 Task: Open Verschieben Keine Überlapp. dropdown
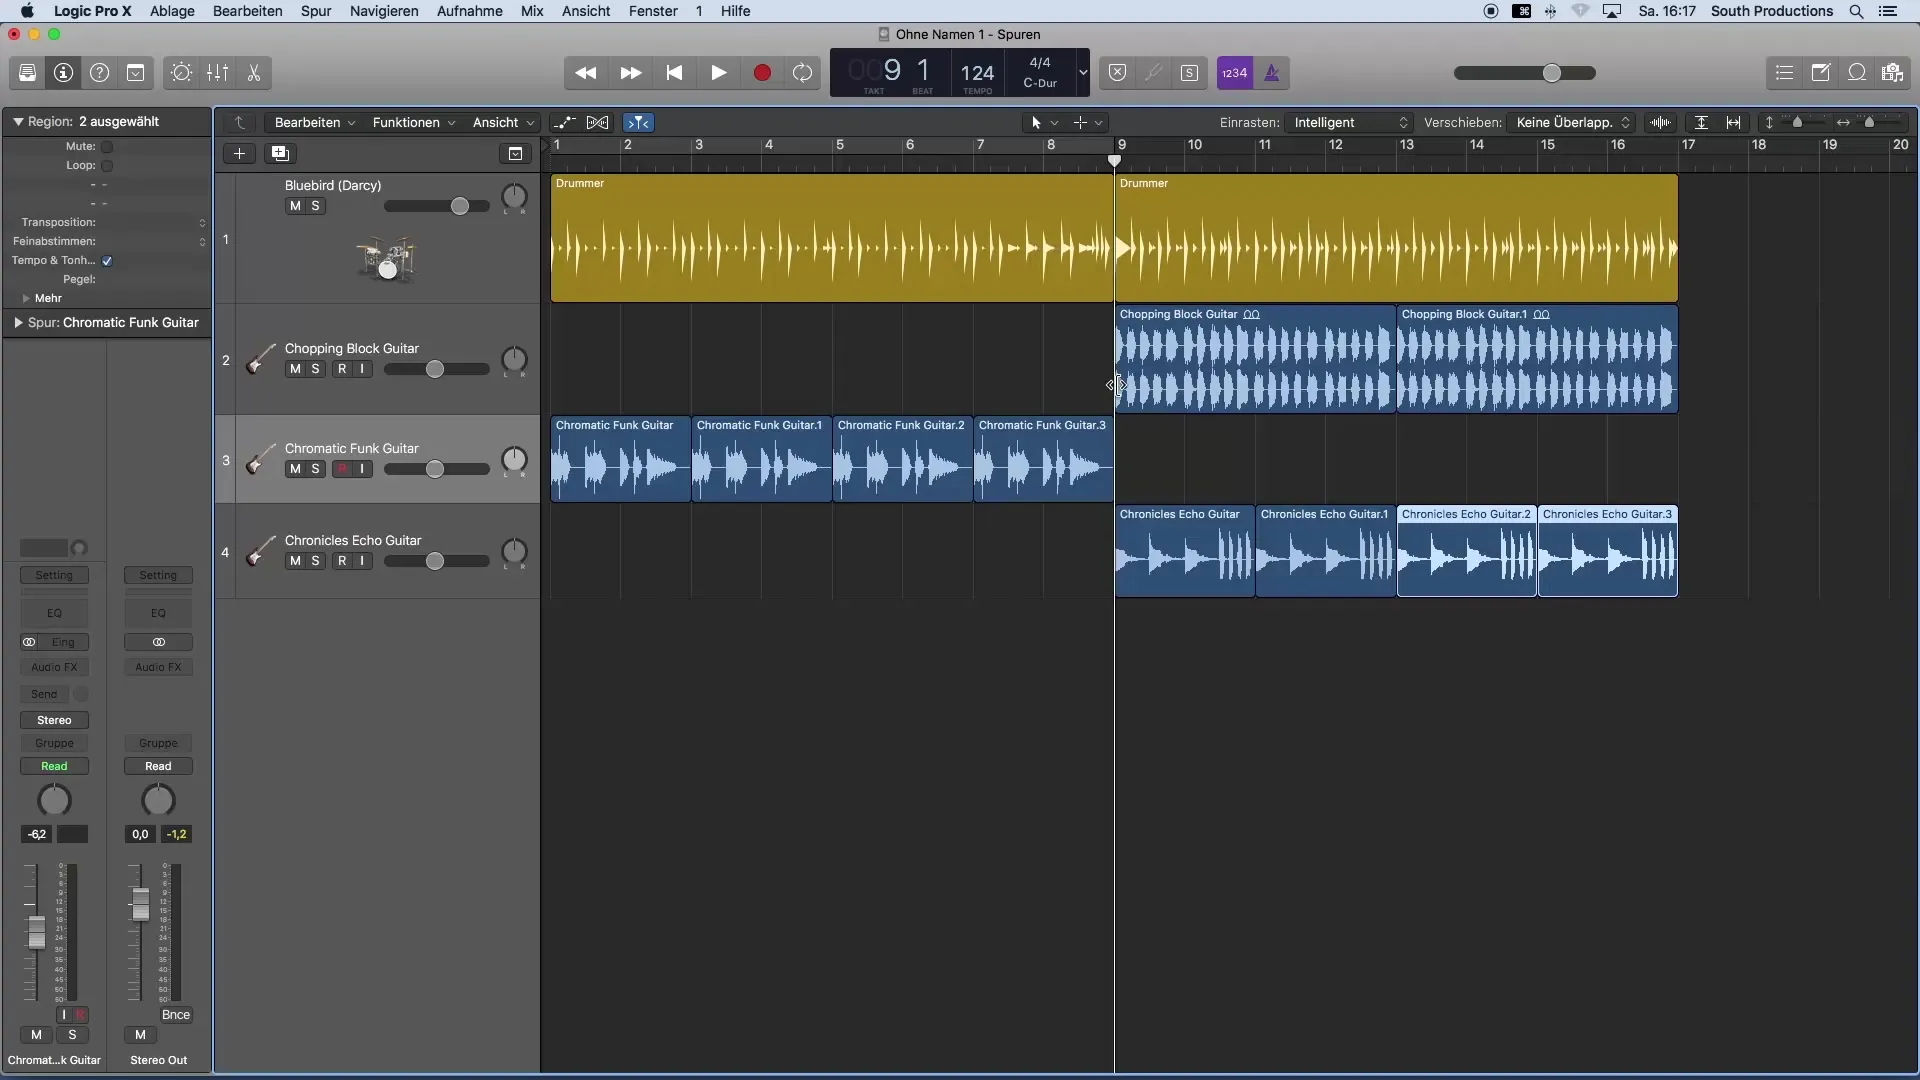tap(1572, 123)
